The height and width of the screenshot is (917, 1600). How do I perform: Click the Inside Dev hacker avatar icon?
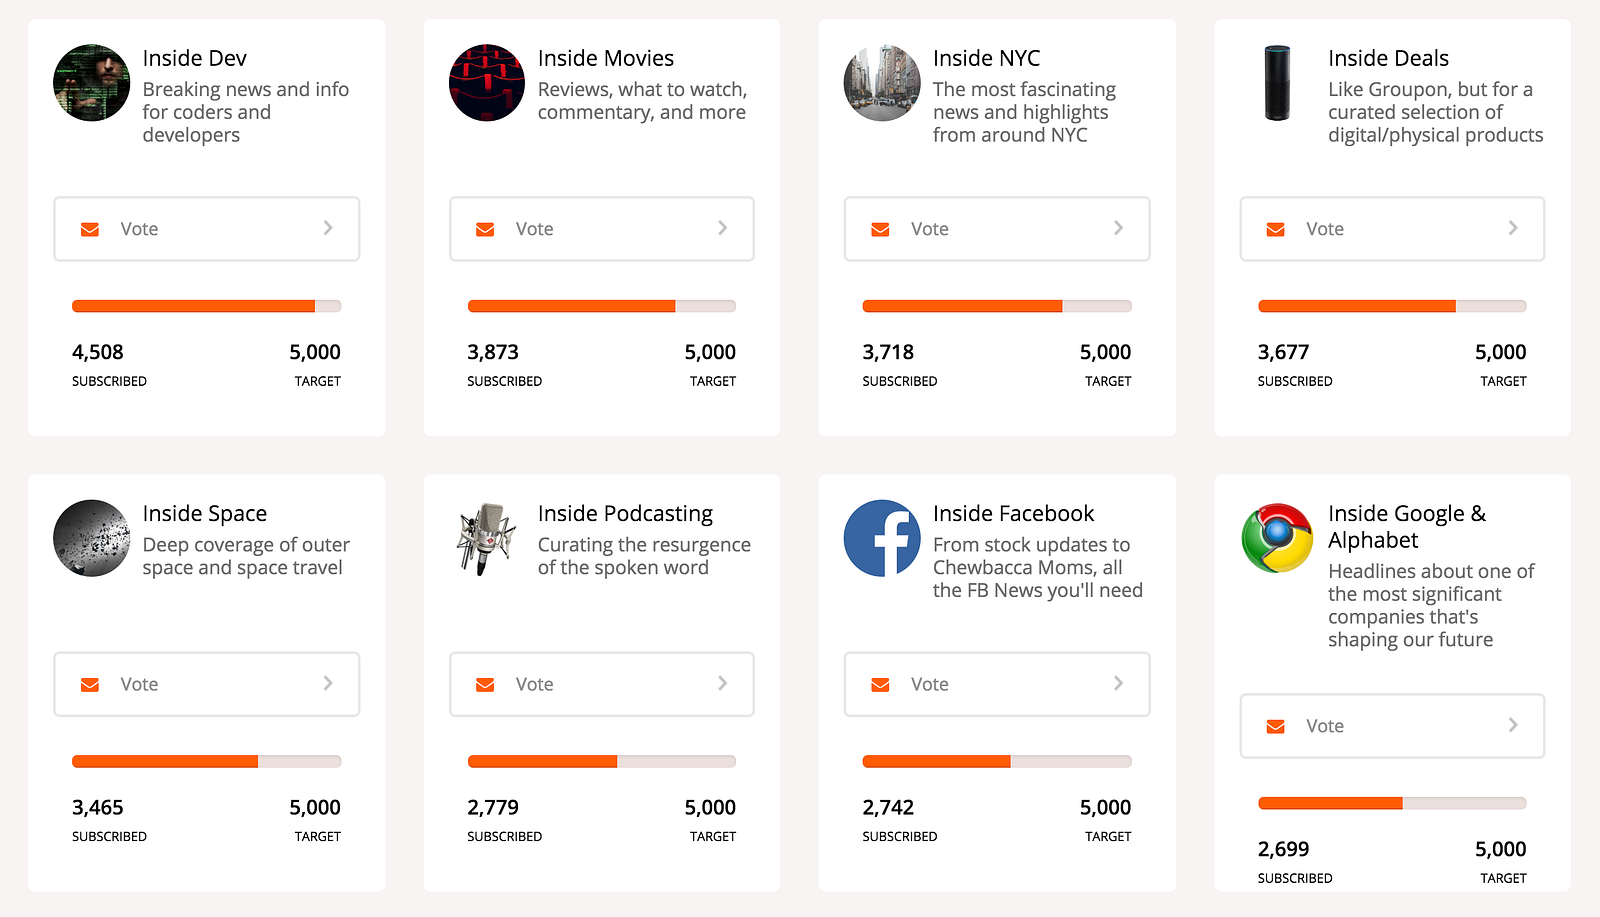[91, 83]
